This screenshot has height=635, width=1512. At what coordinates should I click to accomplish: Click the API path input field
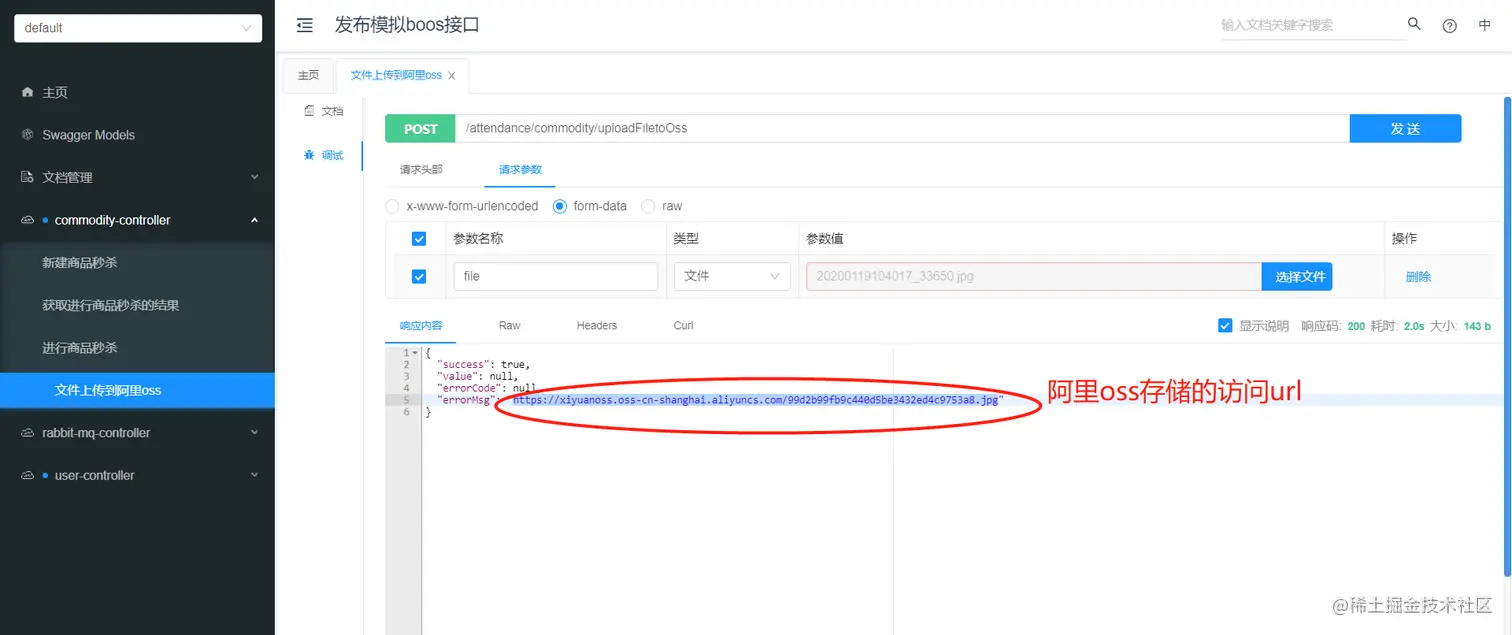pyautogui.click(x=900, y=128)
